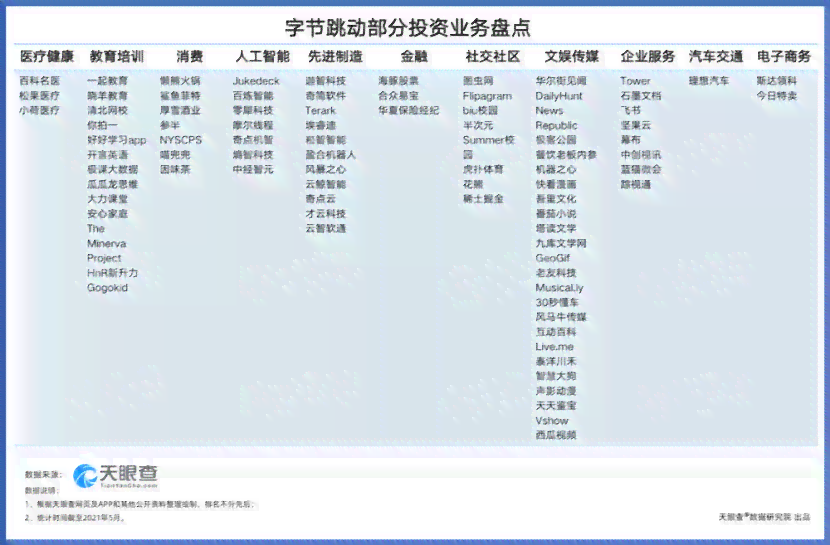This screenshot has width=830, height=545.
Task: Click the entry 坚果云
Action: 636,125
